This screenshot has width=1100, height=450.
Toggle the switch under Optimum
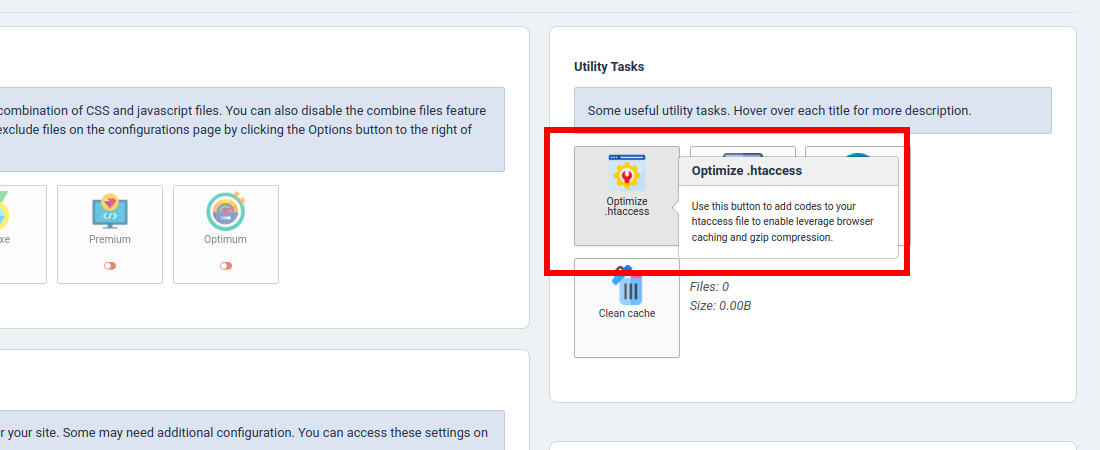[225, 266]
